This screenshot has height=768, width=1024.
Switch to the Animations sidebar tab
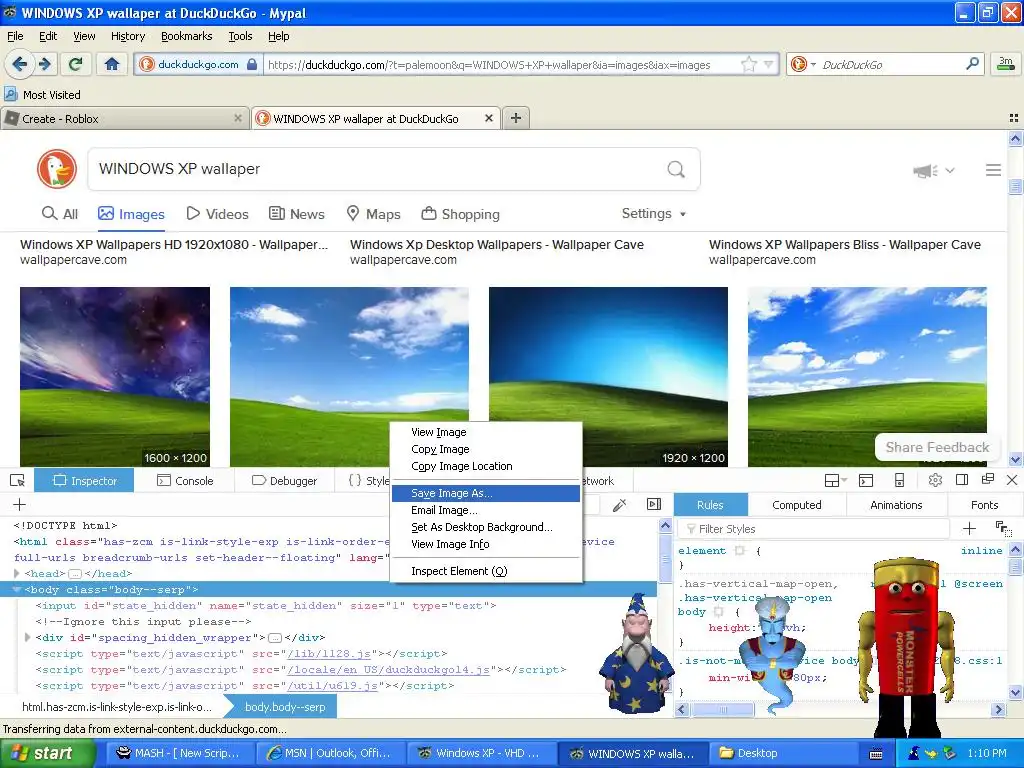coord(896,505)
